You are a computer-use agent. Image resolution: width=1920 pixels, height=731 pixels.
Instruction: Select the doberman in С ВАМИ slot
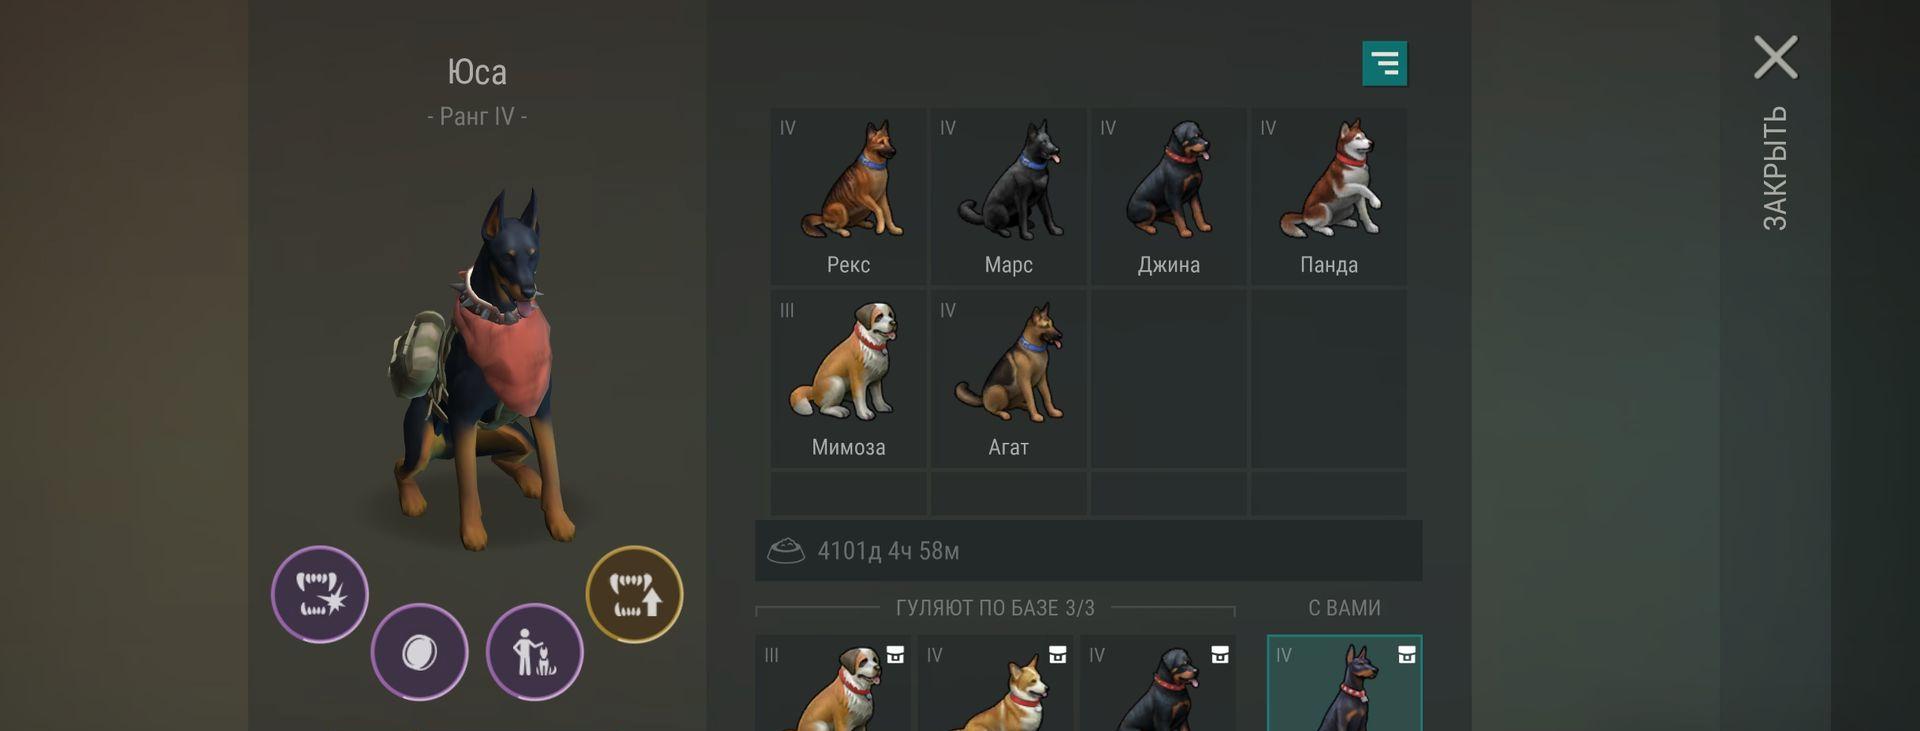(1344, 683)
